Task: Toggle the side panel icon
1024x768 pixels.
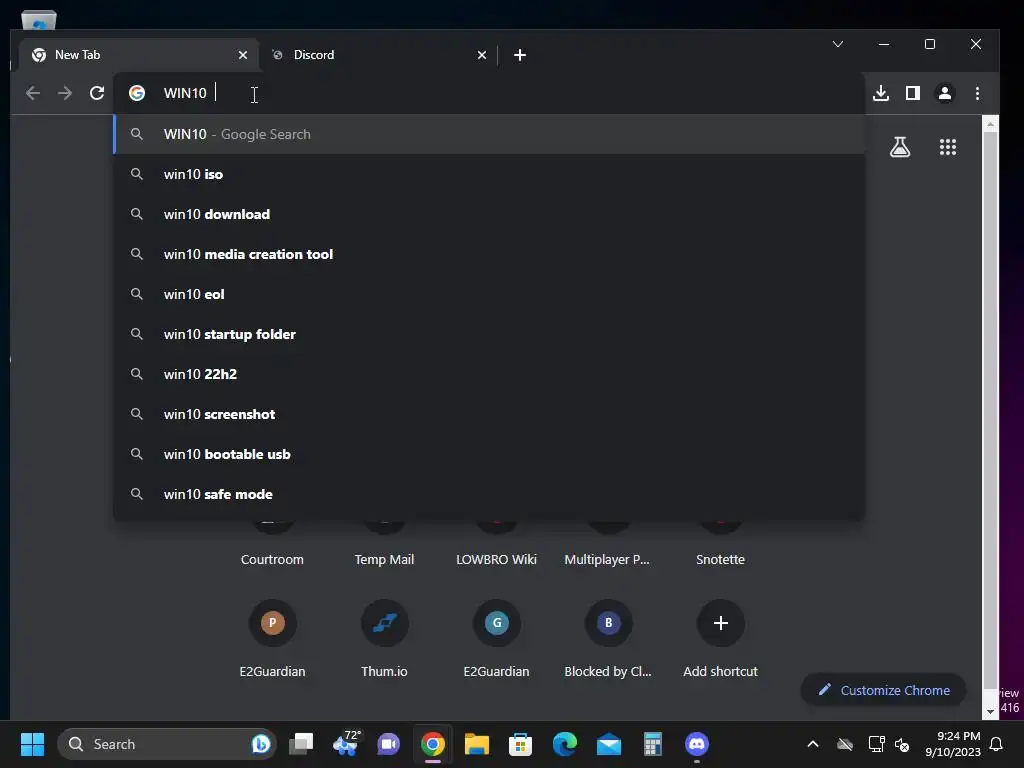Action: pos(913,93)
